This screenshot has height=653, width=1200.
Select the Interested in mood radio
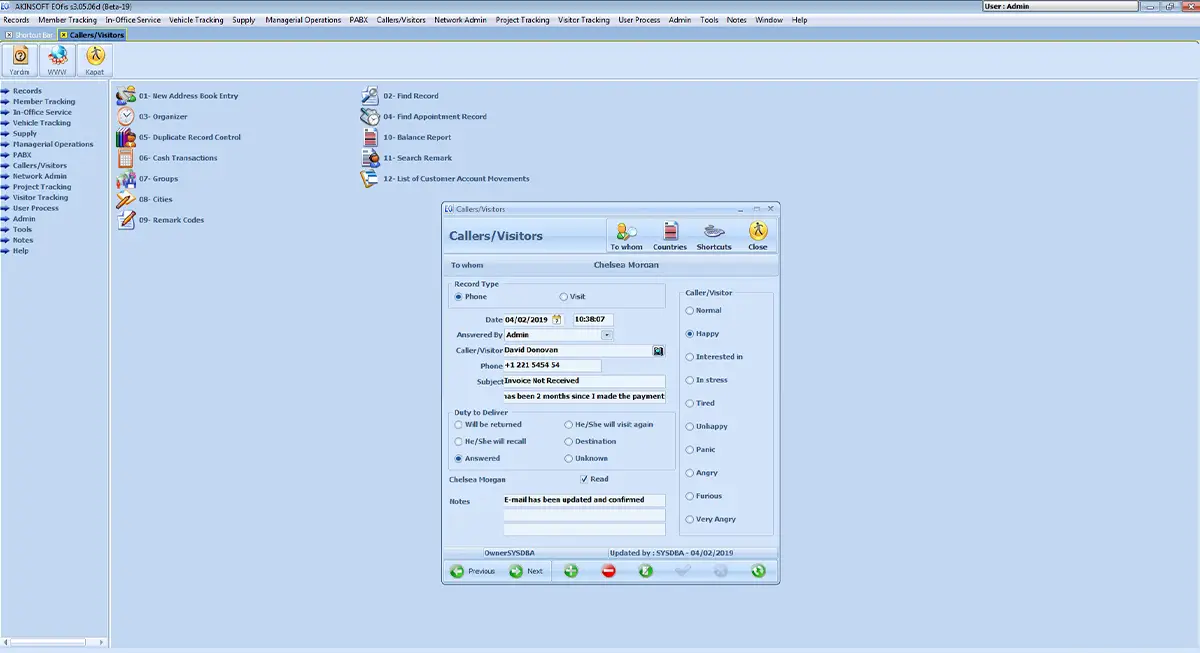click(x=690, y=357)
